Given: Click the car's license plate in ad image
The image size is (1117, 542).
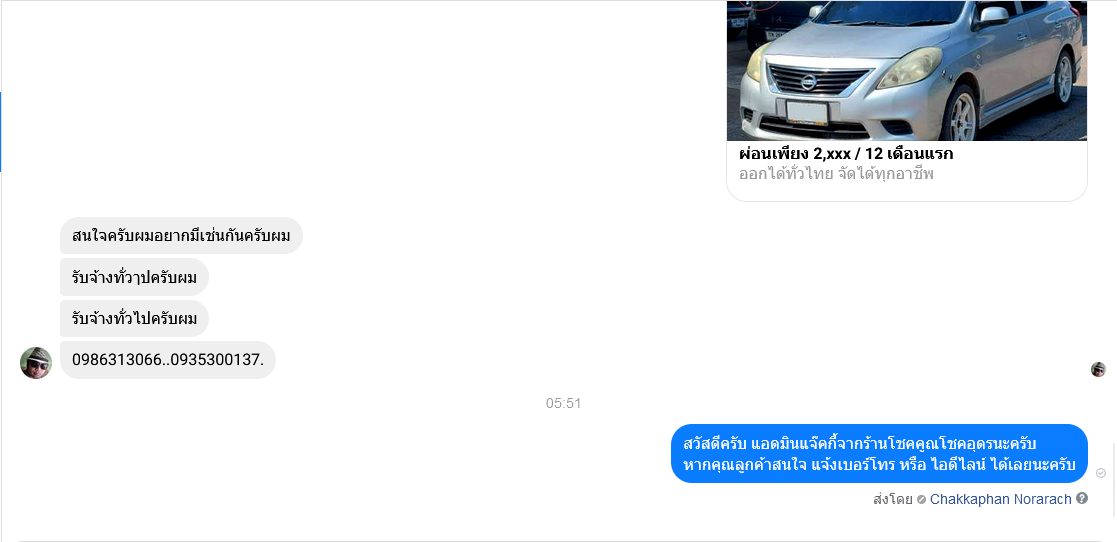Looking at the screenshot, I should 806,113.
